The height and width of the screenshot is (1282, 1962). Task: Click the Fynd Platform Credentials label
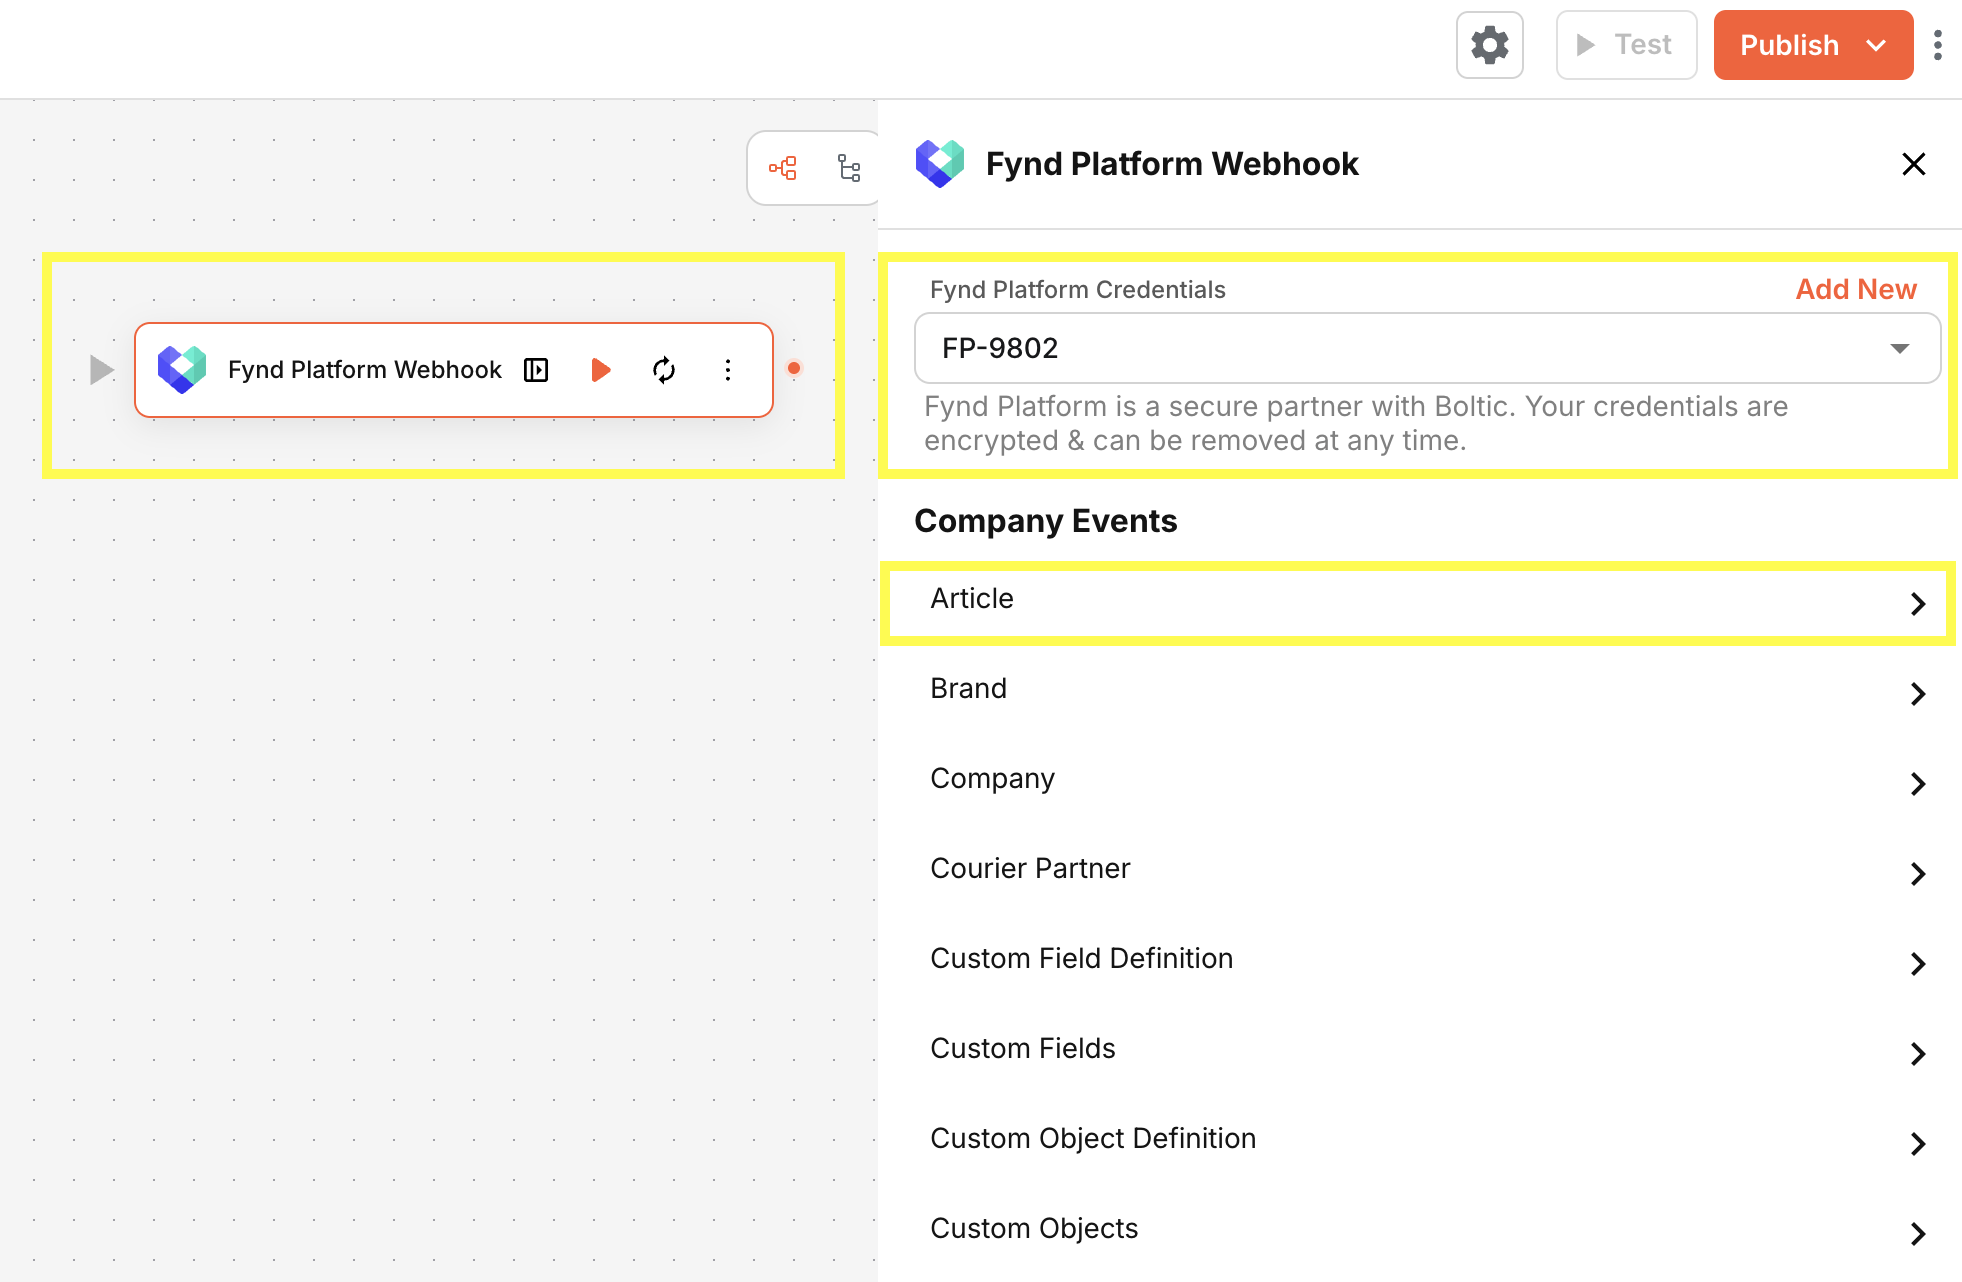pos(1078,290)
